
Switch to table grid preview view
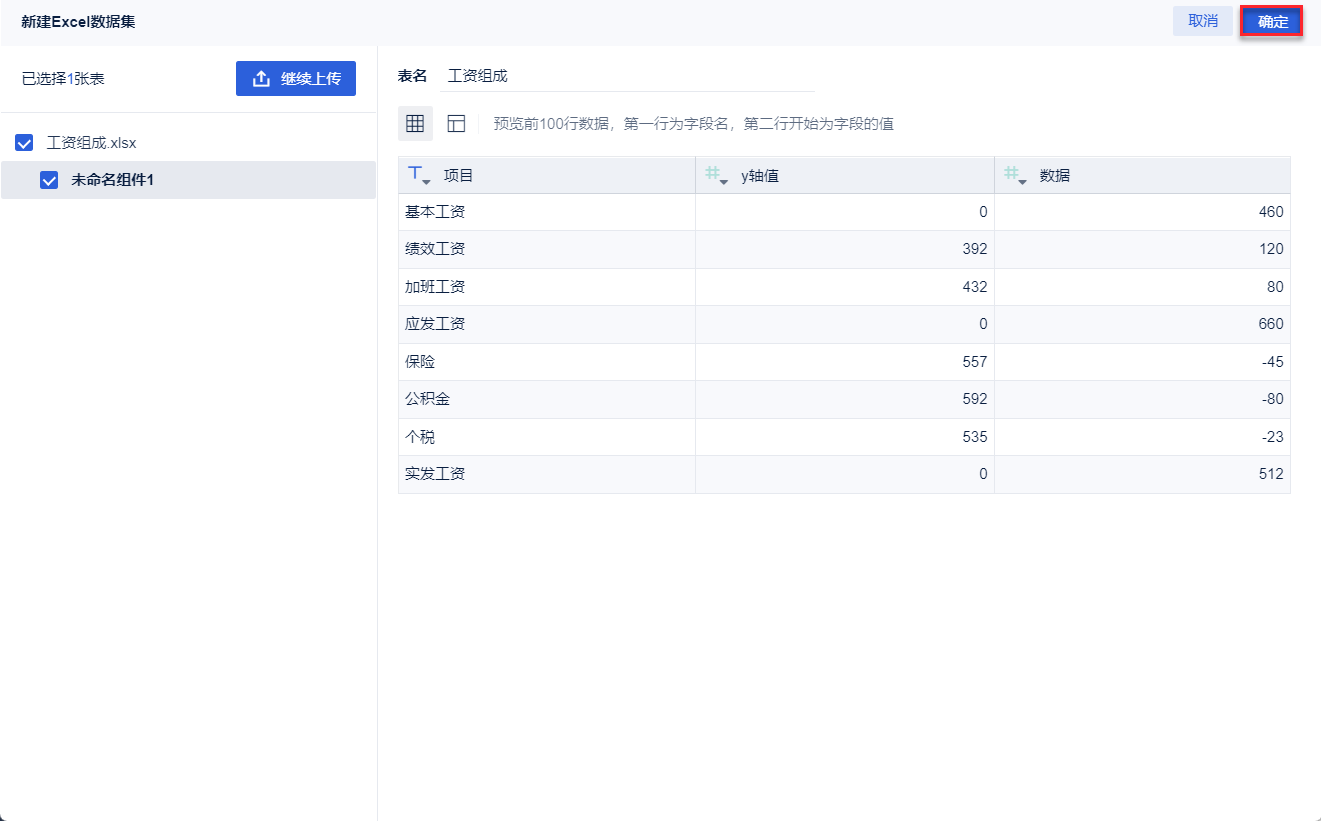tap(415, 124)
